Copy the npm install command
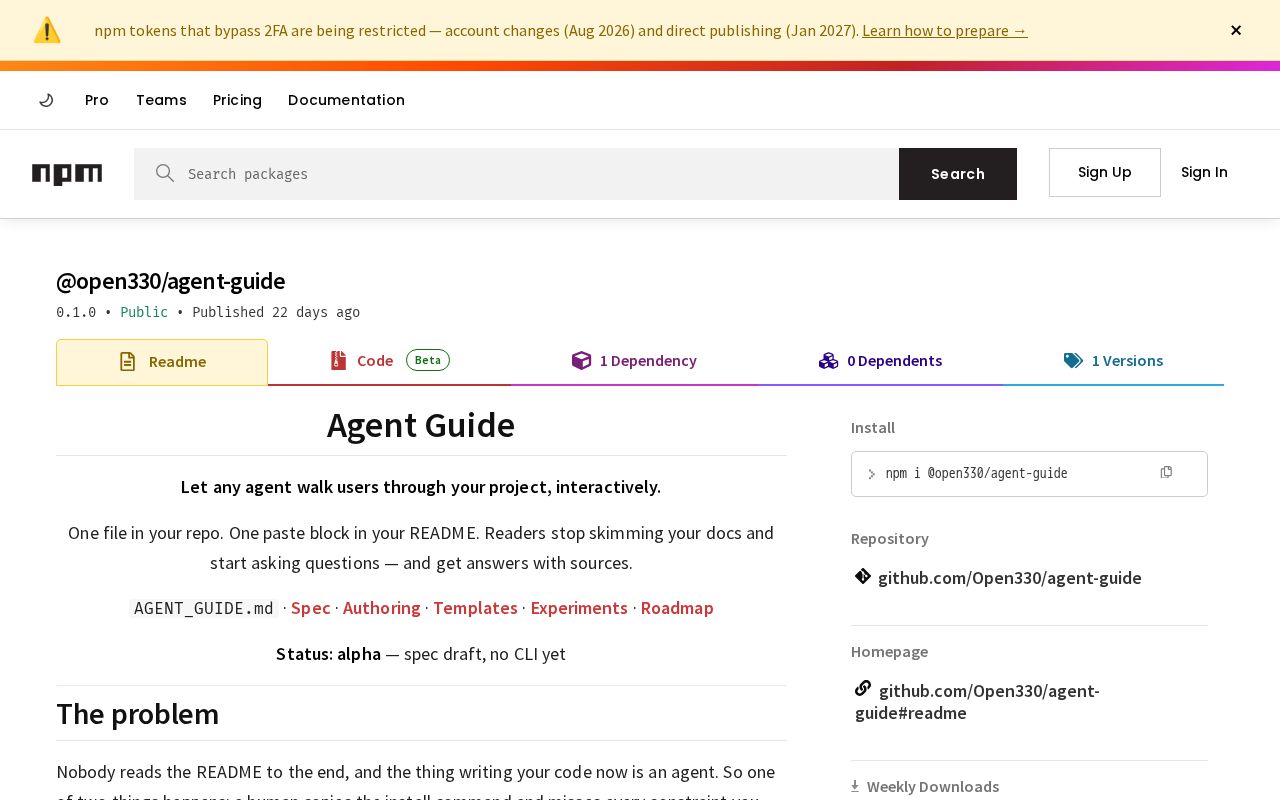 (x=1166, y=472)
